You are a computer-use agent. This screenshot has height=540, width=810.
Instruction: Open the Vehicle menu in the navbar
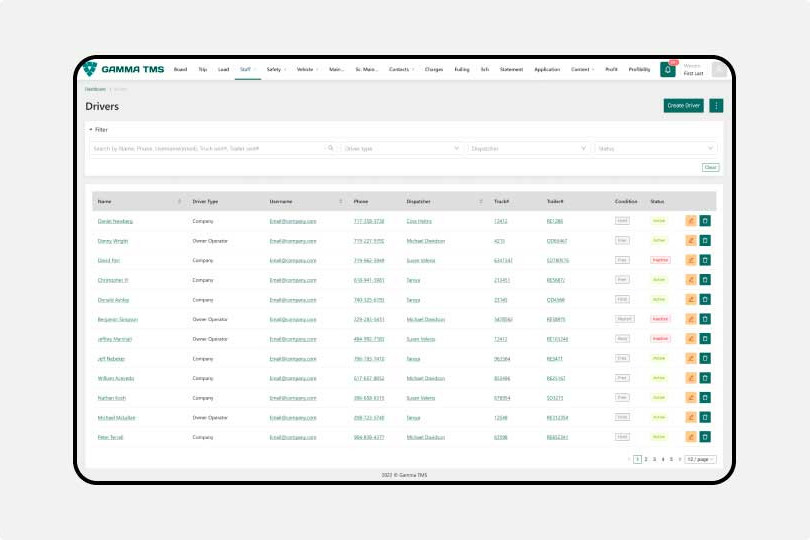(307, 70)
